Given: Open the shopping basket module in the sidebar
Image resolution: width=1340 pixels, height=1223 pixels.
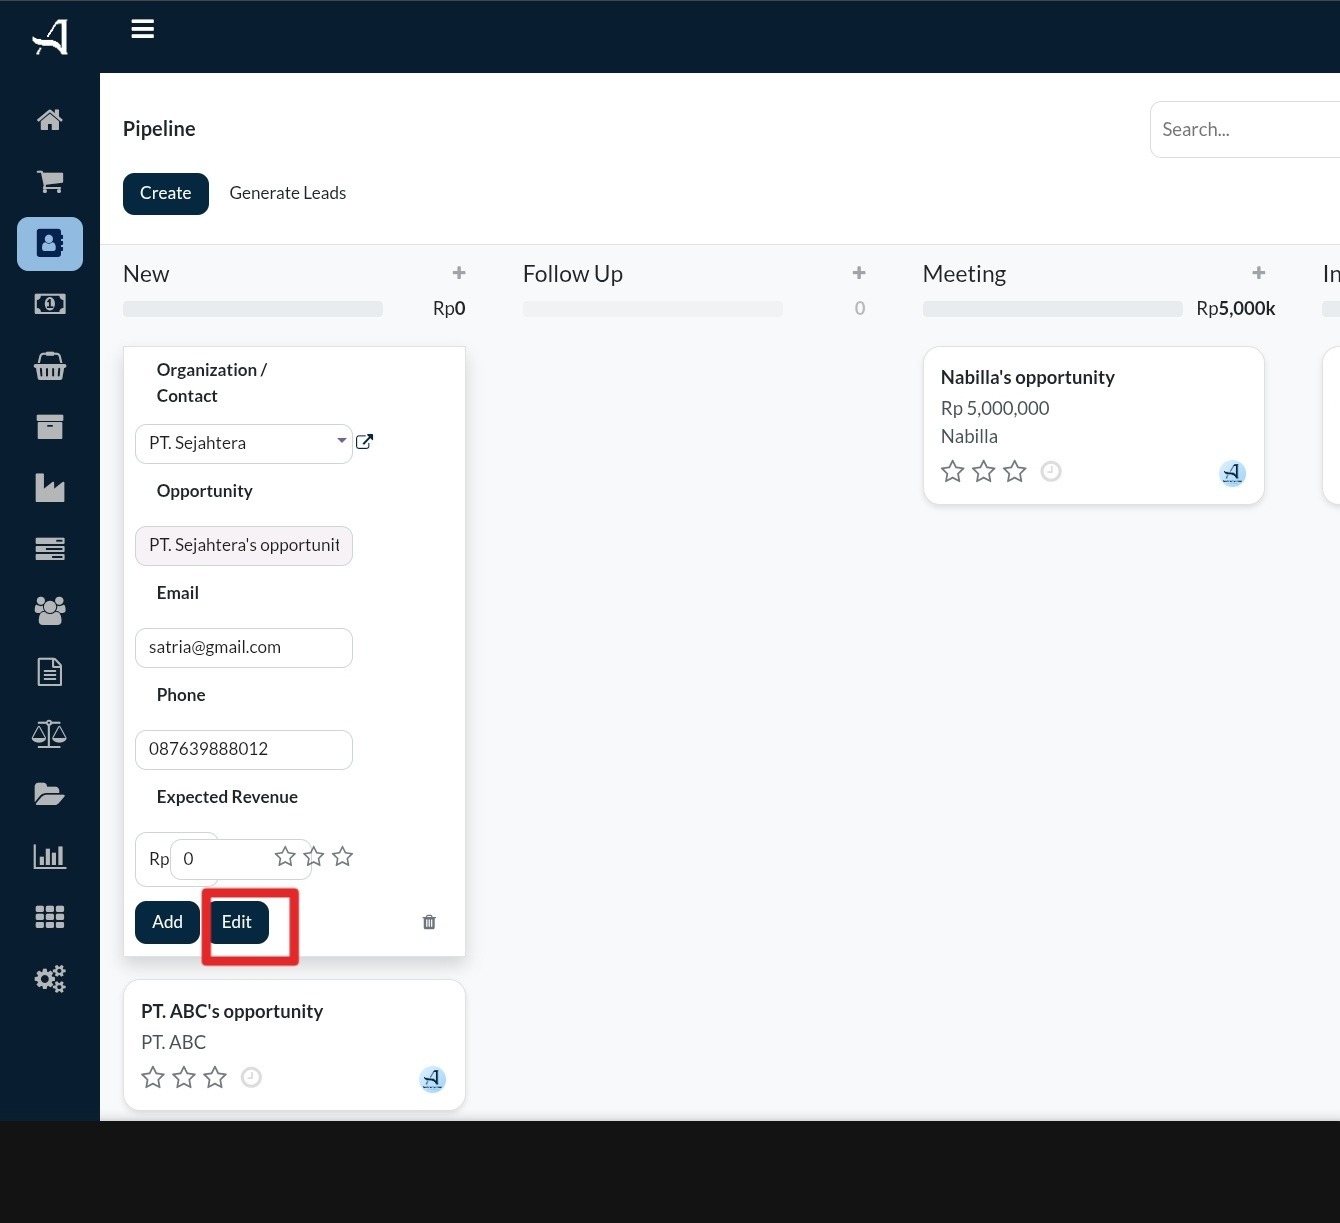Looking at the screenshot, I should [50, 366].
